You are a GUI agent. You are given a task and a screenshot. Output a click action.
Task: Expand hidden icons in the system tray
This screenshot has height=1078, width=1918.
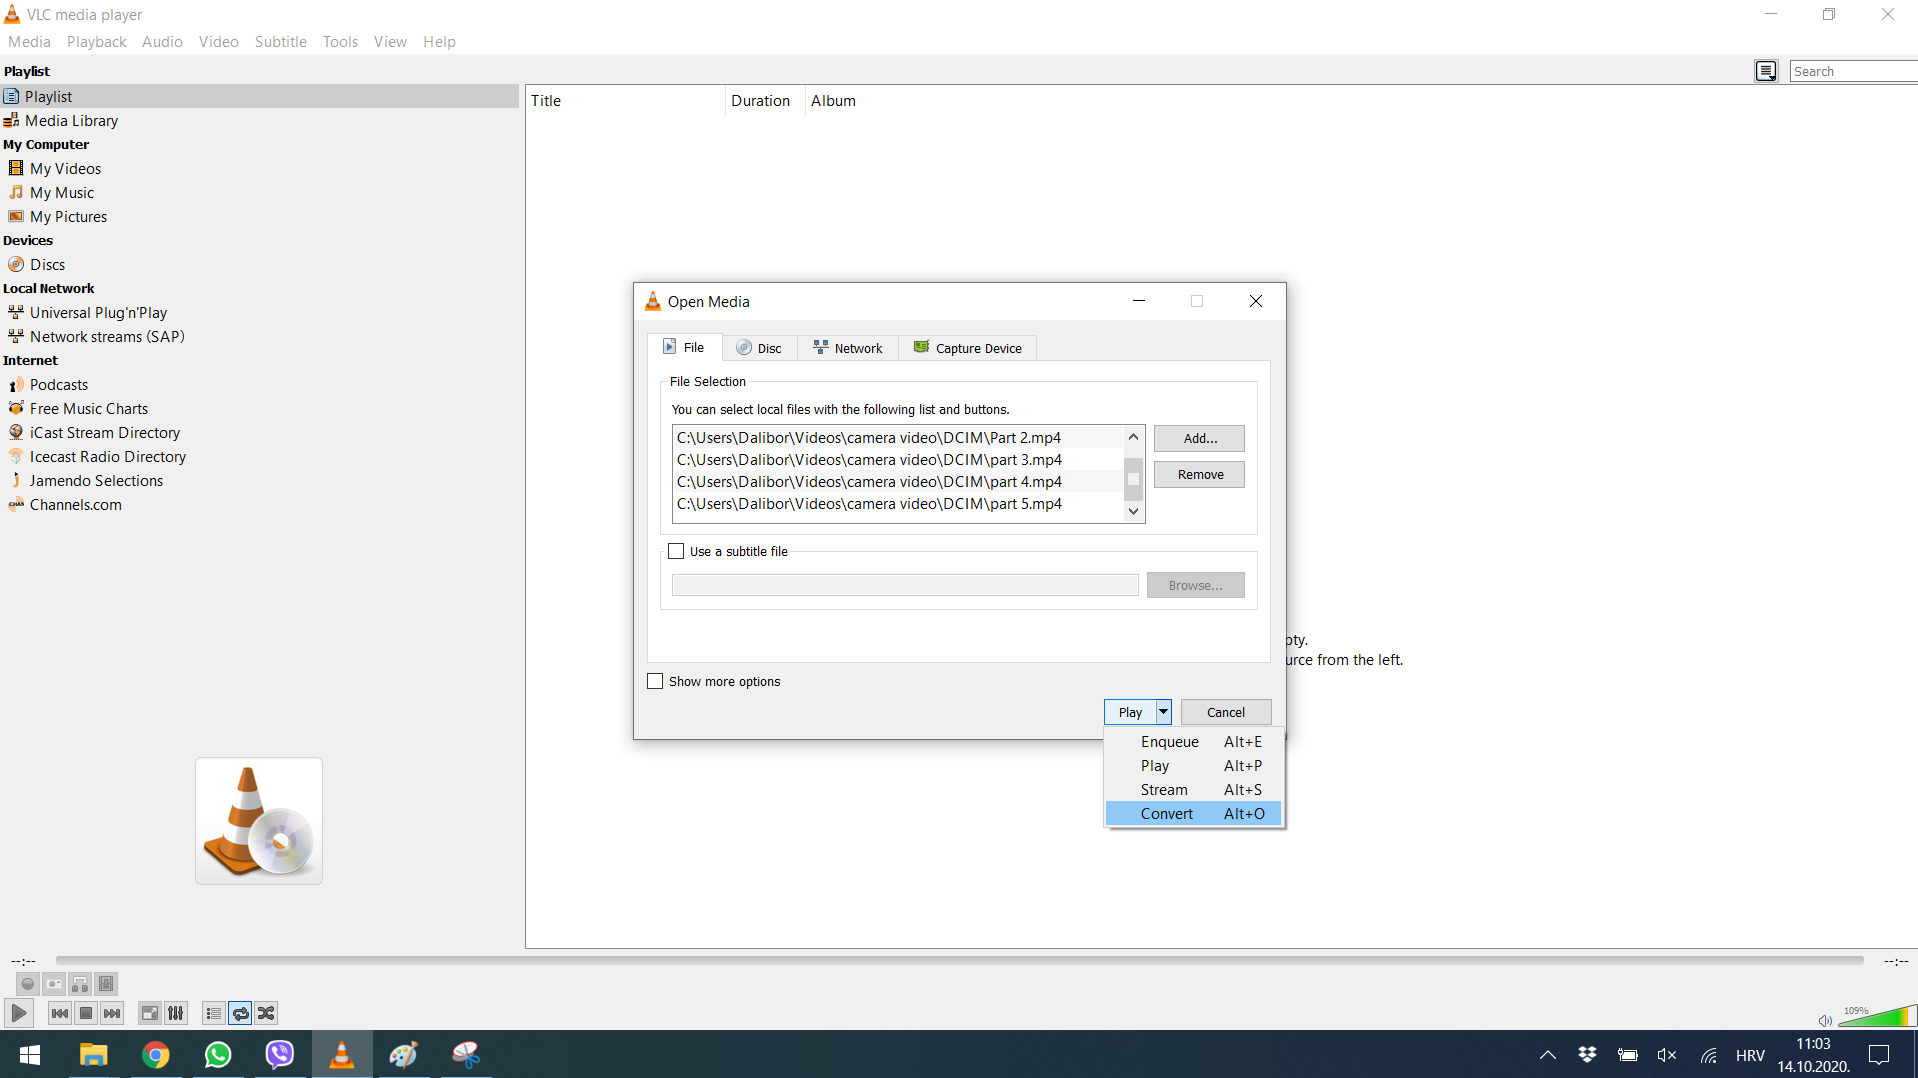1546,1055
